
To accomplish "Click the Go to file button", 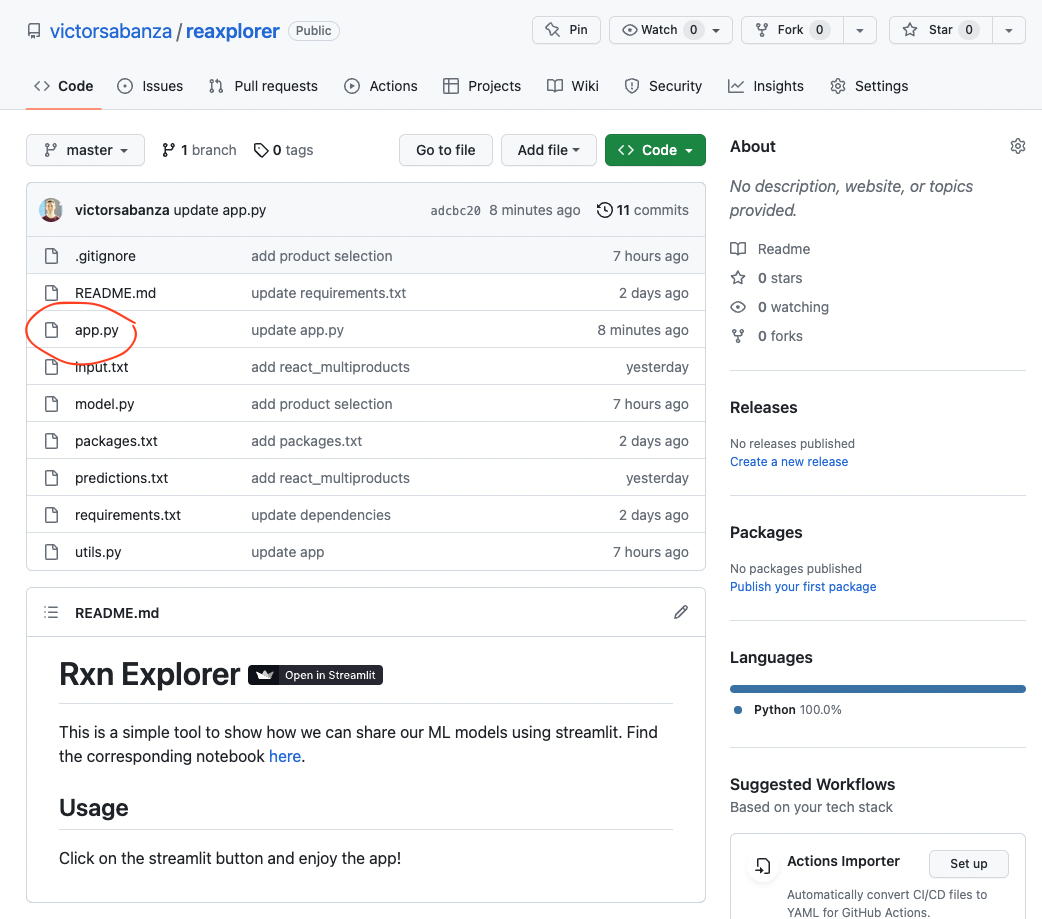I will (x=445, y=150).
